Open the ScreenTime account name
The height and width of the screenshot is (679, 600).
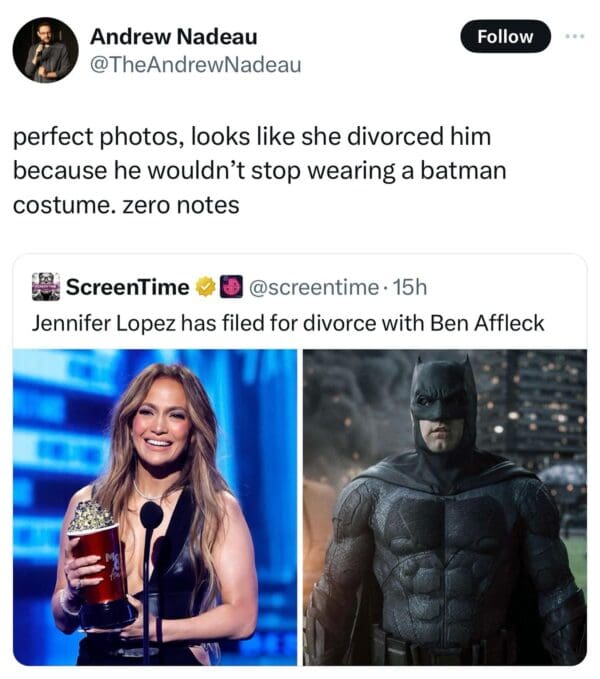point(127,288)
